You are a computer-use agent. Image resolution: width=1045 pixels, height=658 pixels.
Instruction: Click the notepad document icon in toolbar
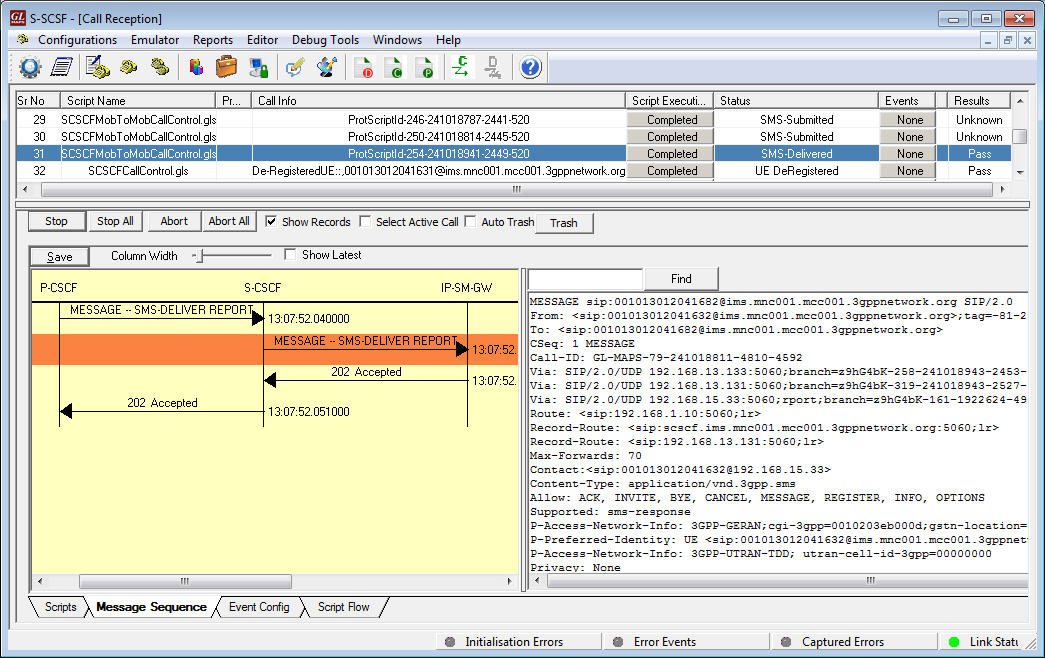62,68
